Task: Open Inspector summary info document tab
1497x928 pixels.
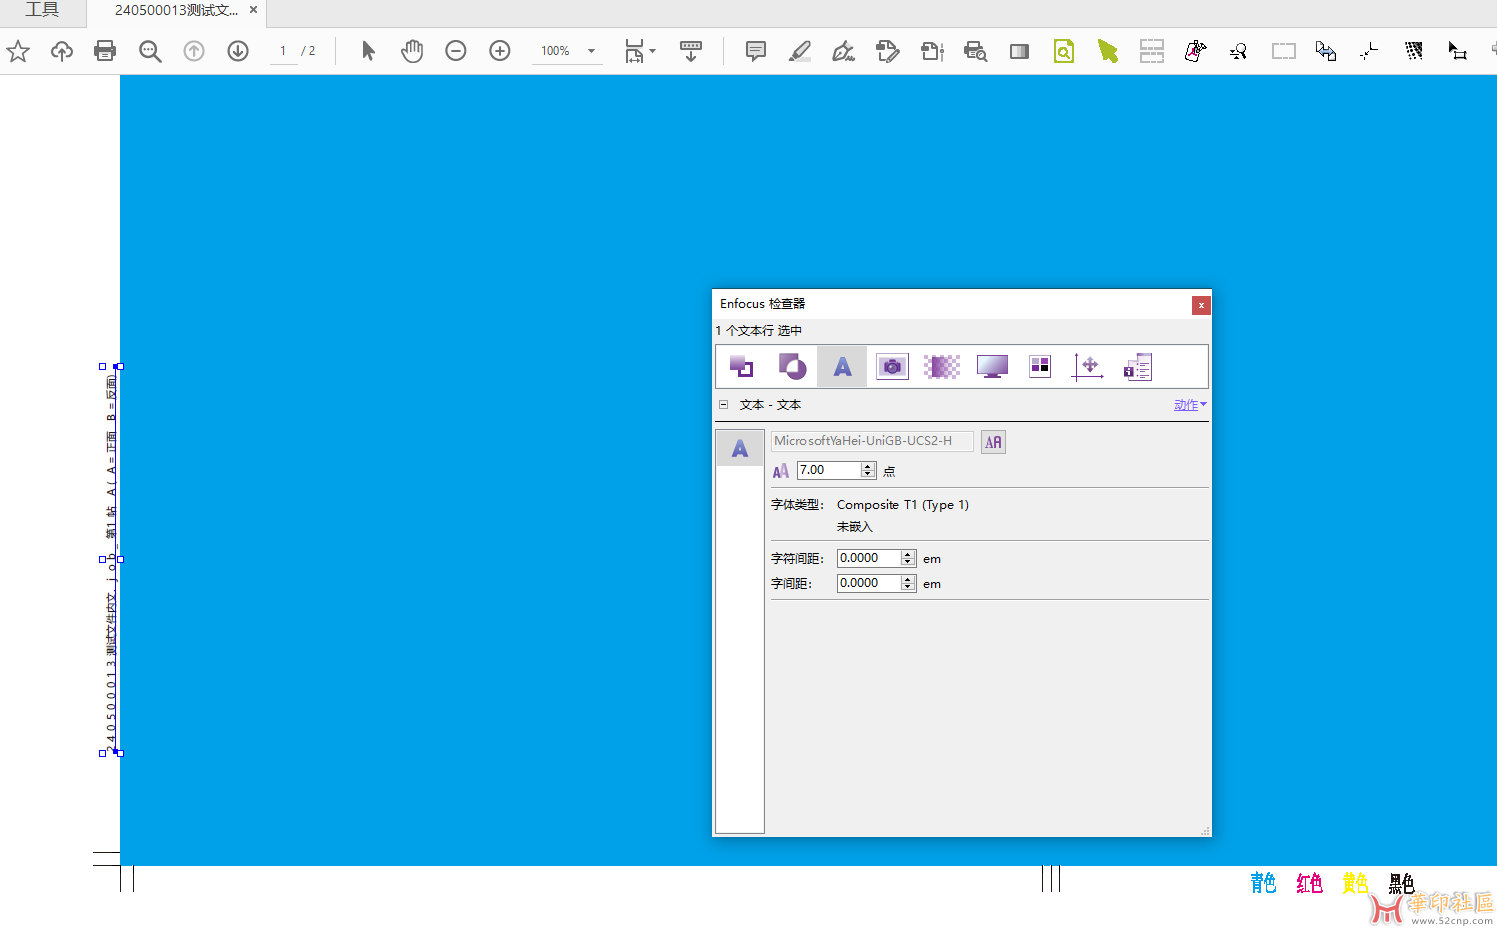Action: [1138, 367]
